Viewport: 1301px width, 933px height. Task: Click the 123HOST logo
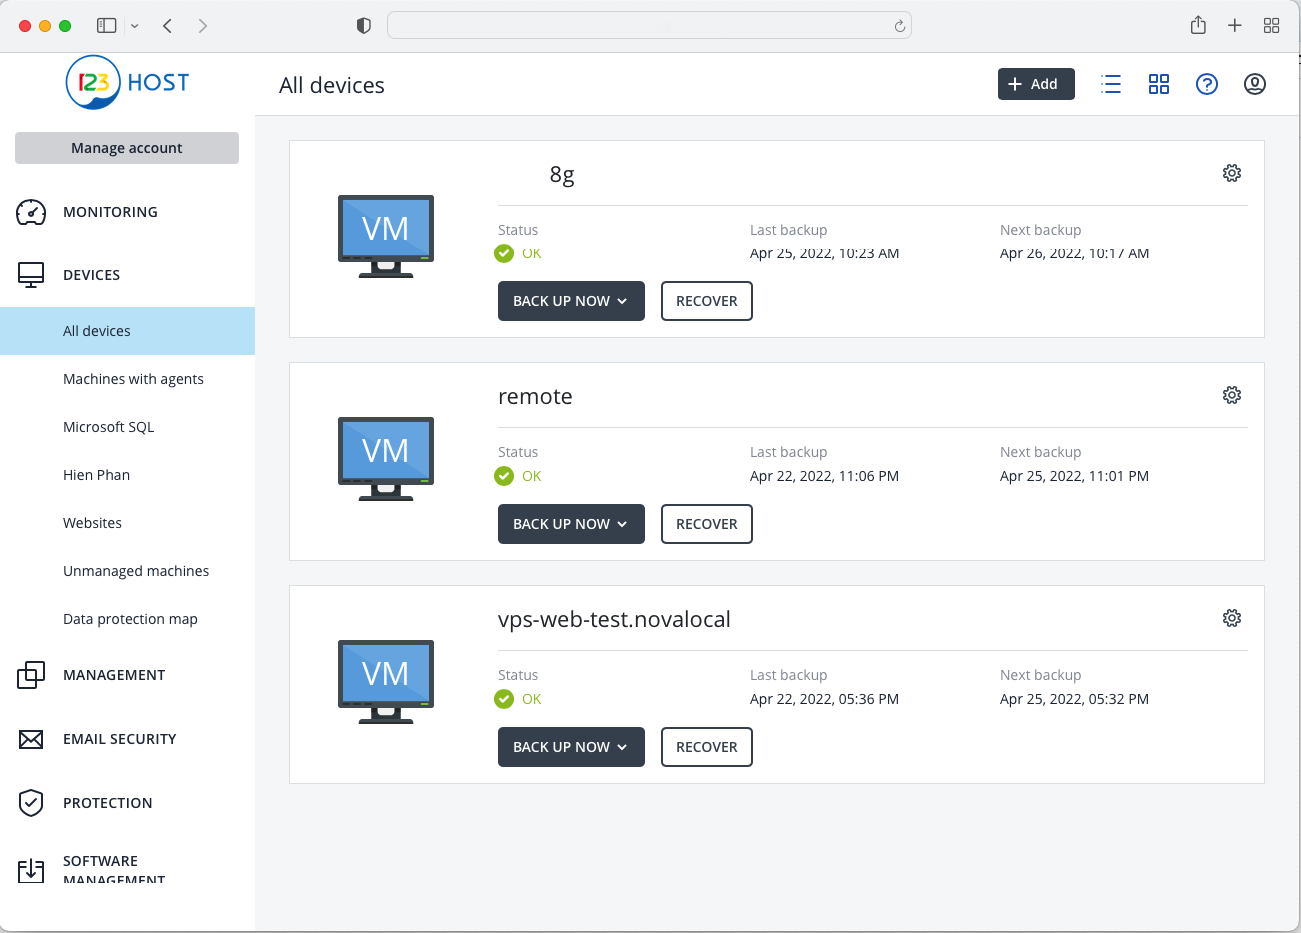pos(127,83)
